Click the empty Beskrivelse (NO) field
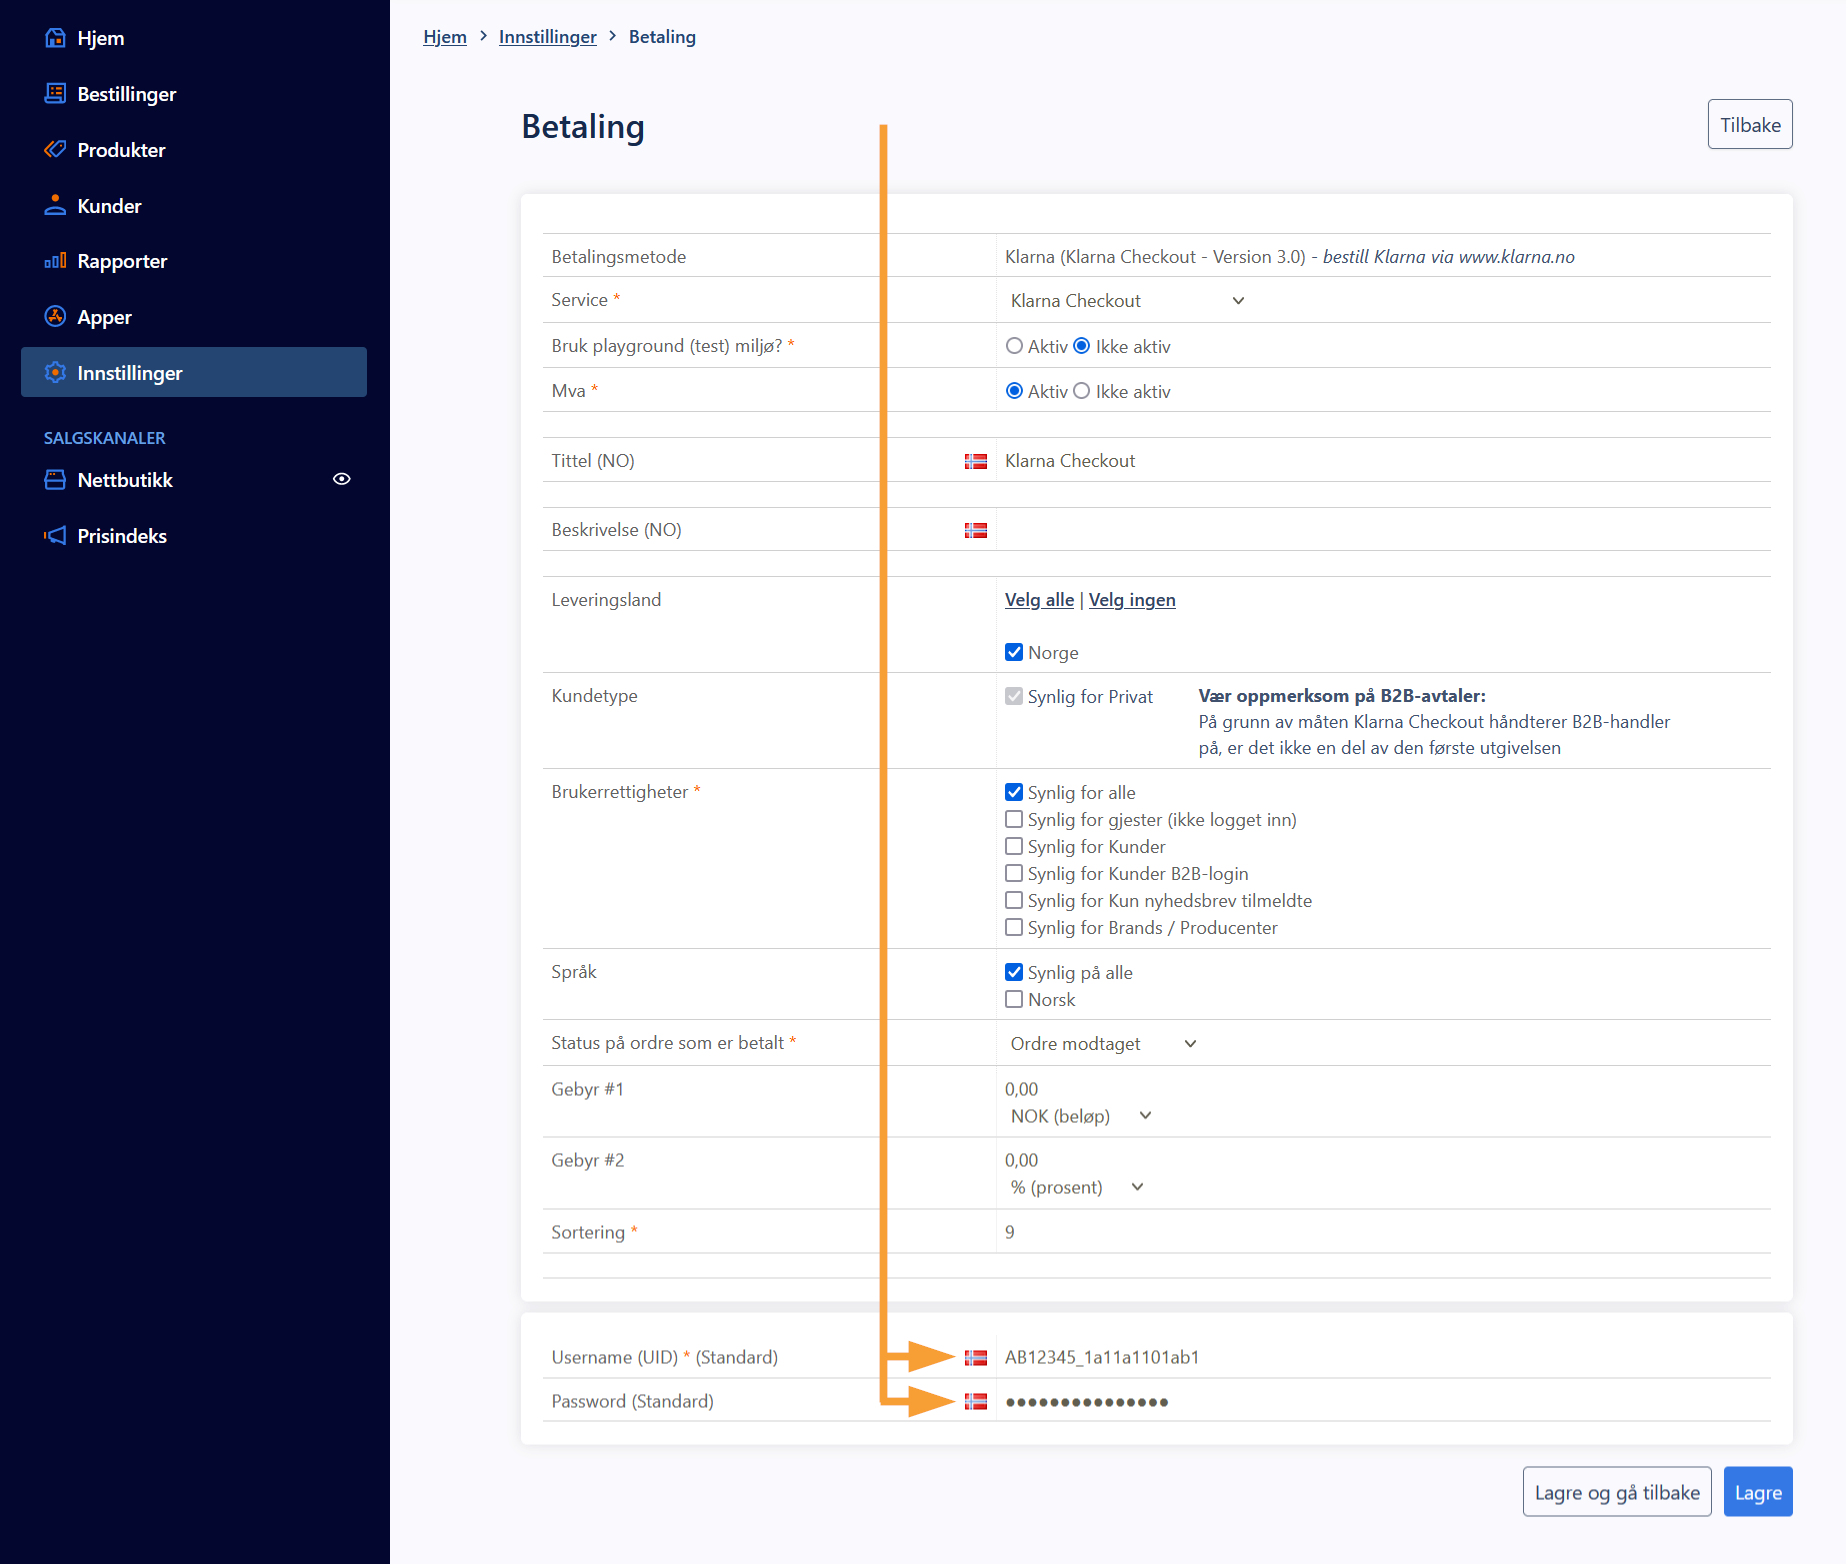Screen dimensions: 1846x1564 1384,530
